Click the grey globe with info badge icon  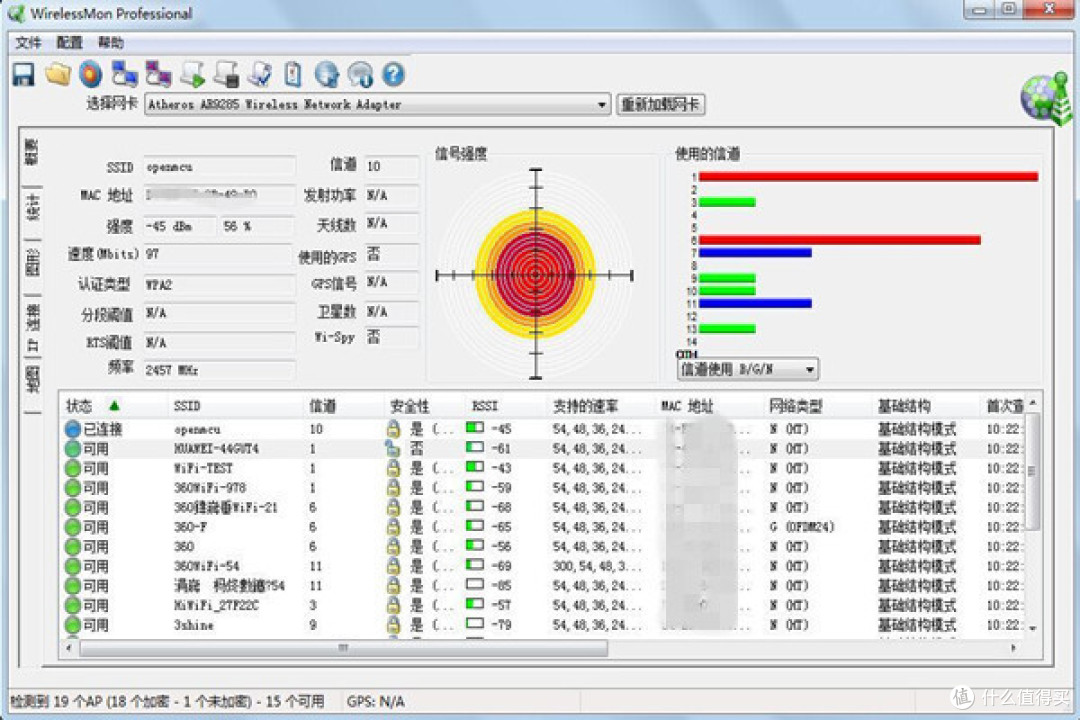click(x=360, y=74)
